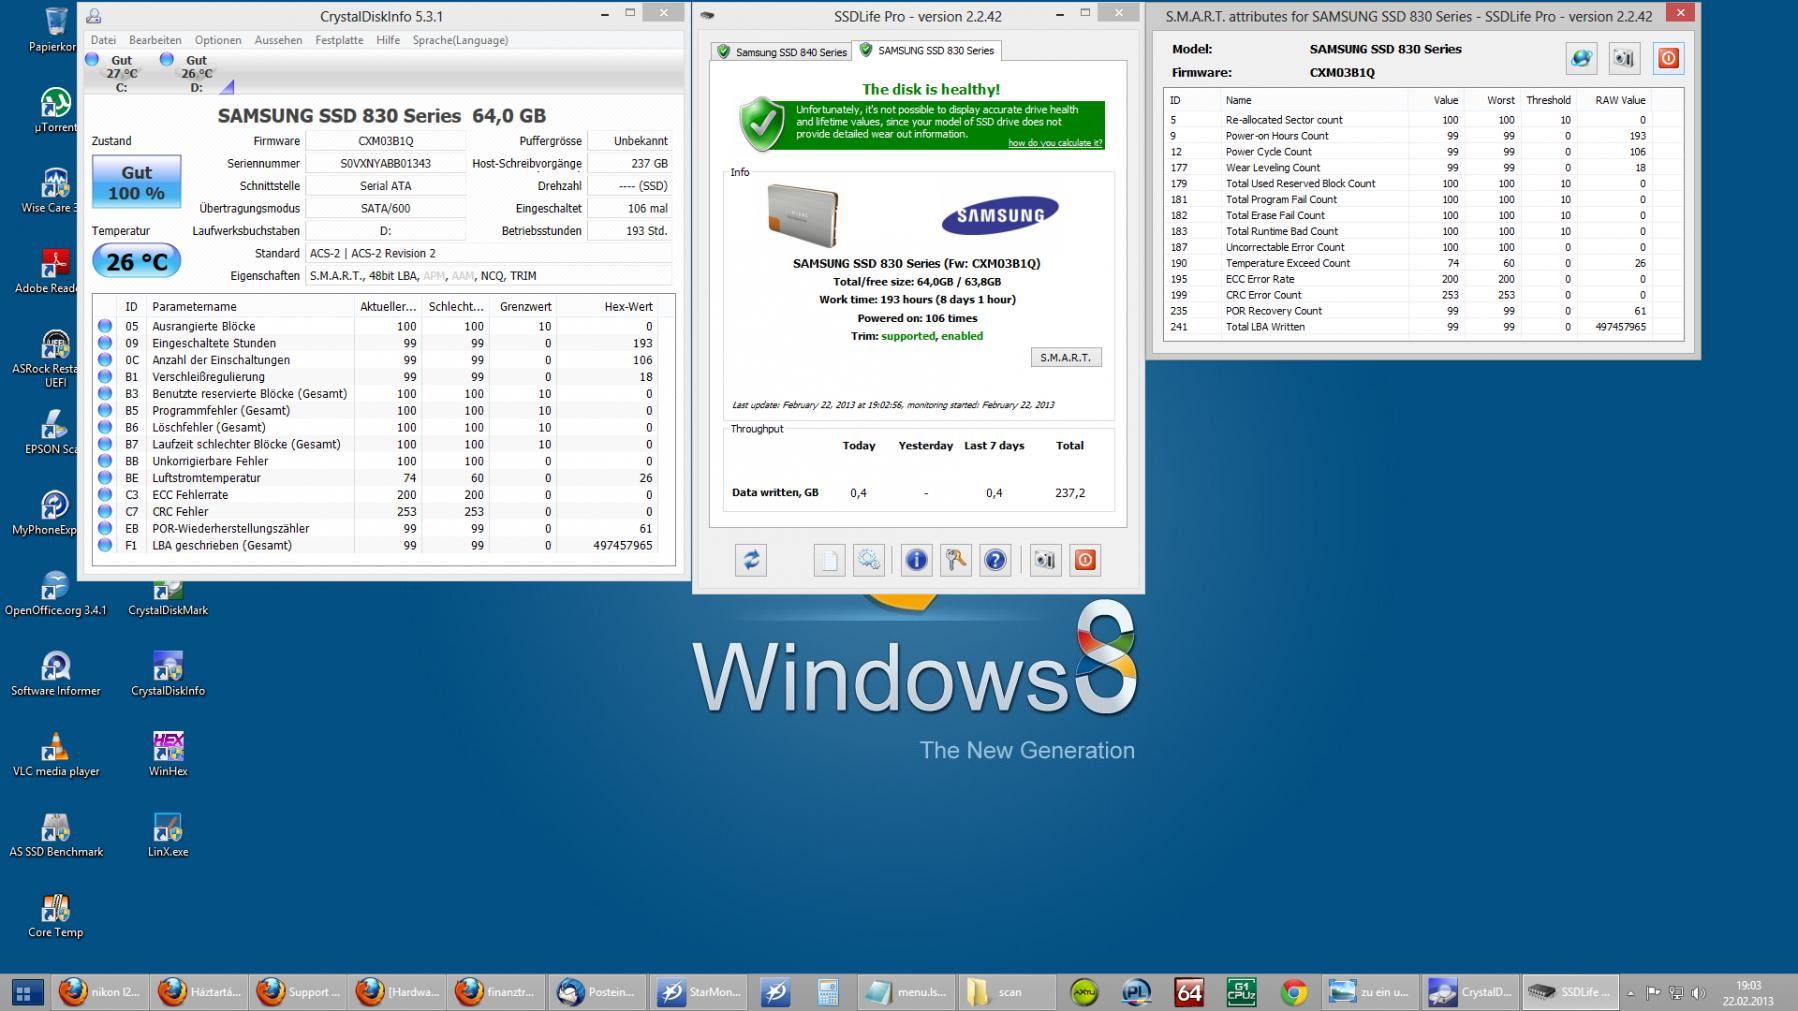Click the blue question mark help icon
Image resolution: width=1798 pixels, height=1011 pixels.
coord(995,560)
